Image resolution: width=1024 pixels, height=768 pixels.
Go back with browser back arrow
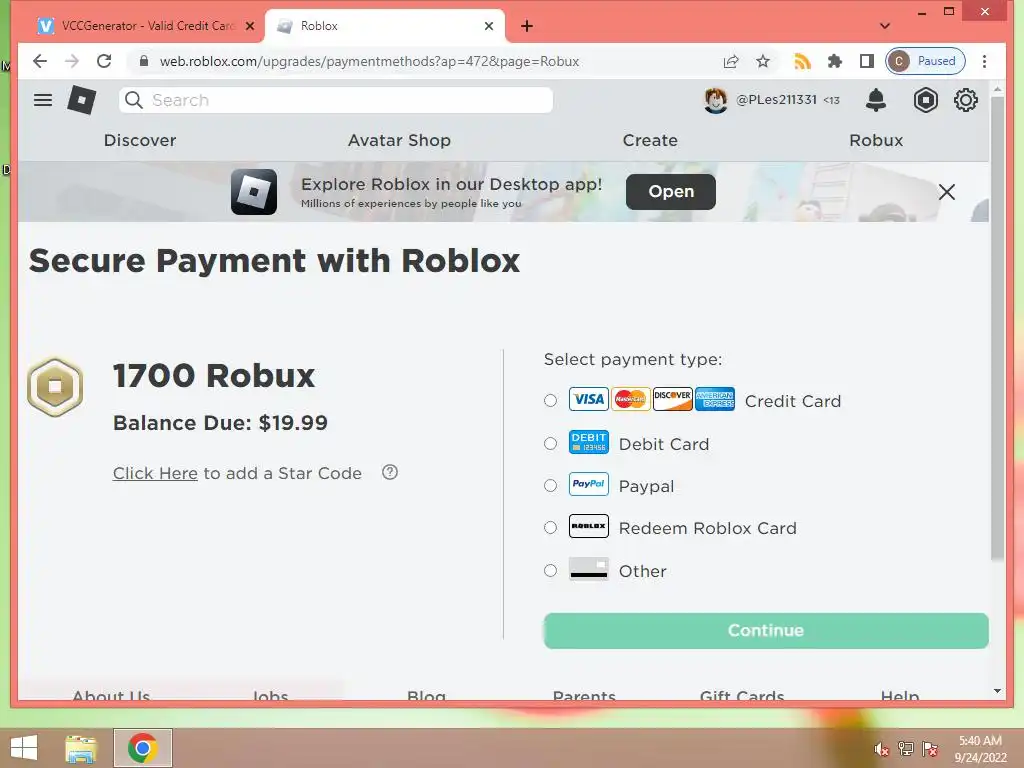pos(40,61)
